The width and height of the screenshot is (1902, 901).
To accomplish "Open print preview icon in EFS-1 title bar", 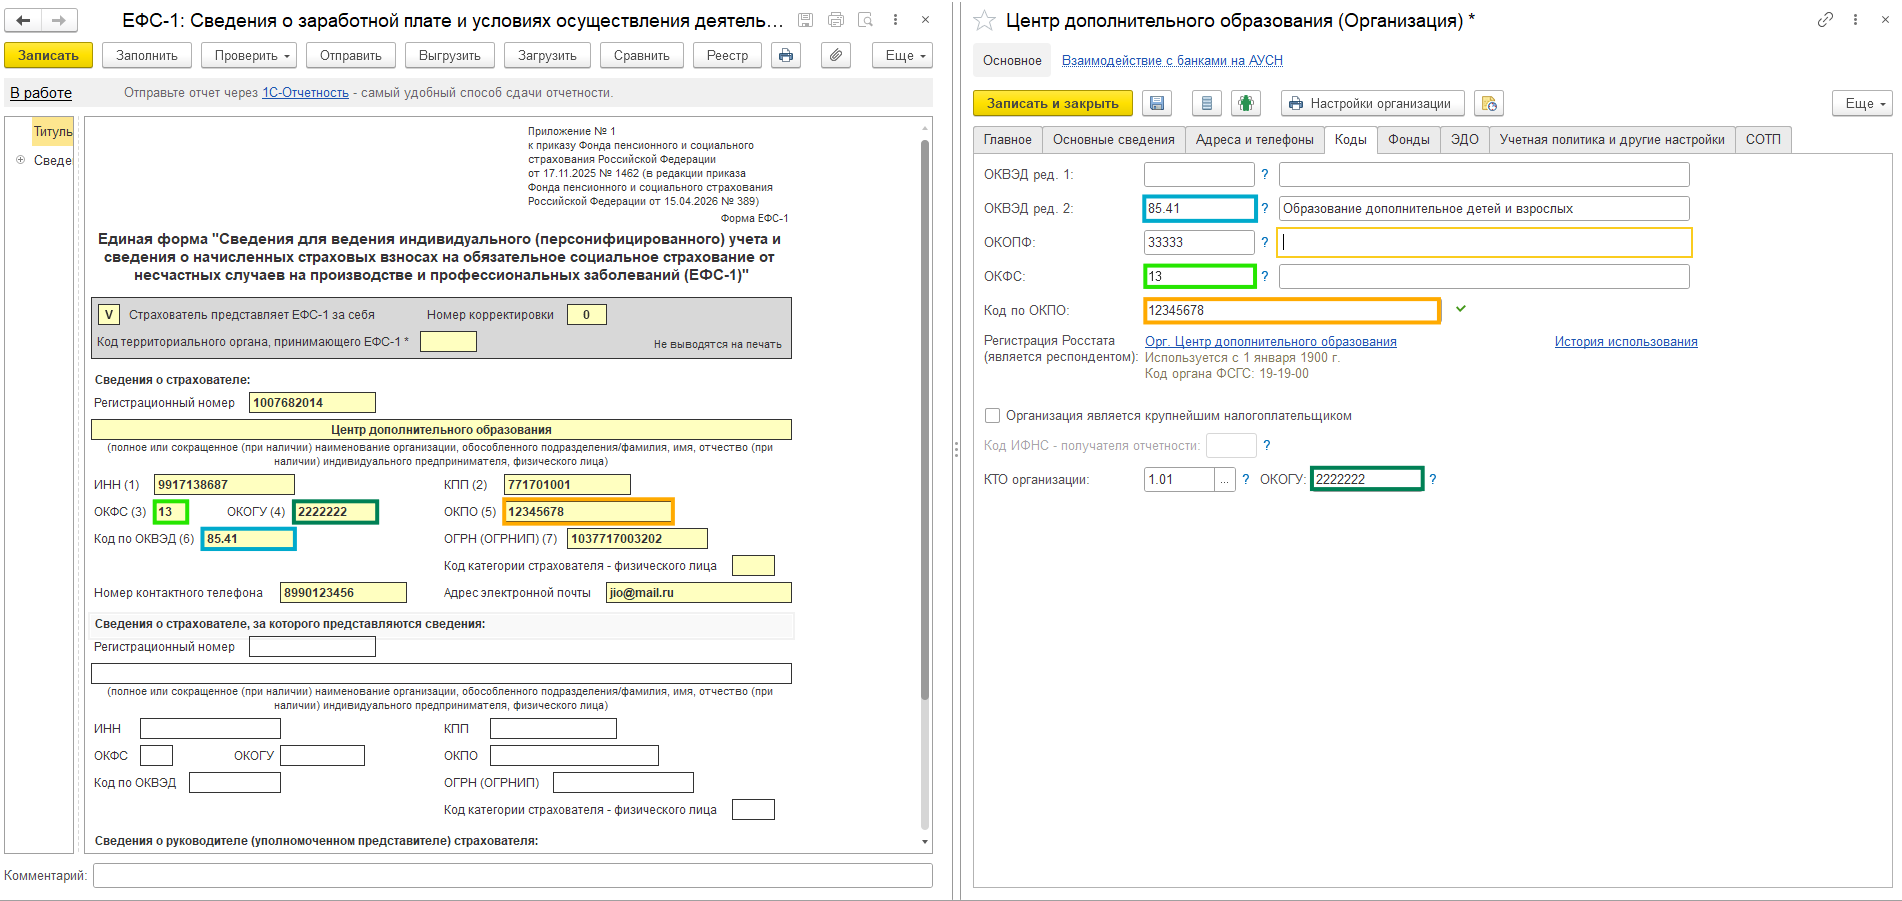I will click(x=866, y=20).
